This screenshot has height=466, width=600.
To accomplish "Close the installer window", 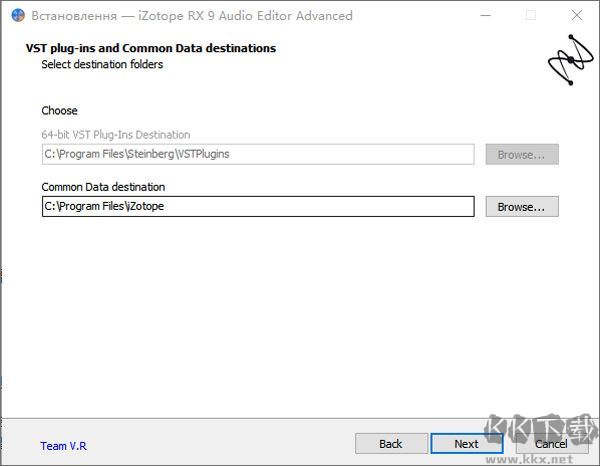I will [577, 15].
